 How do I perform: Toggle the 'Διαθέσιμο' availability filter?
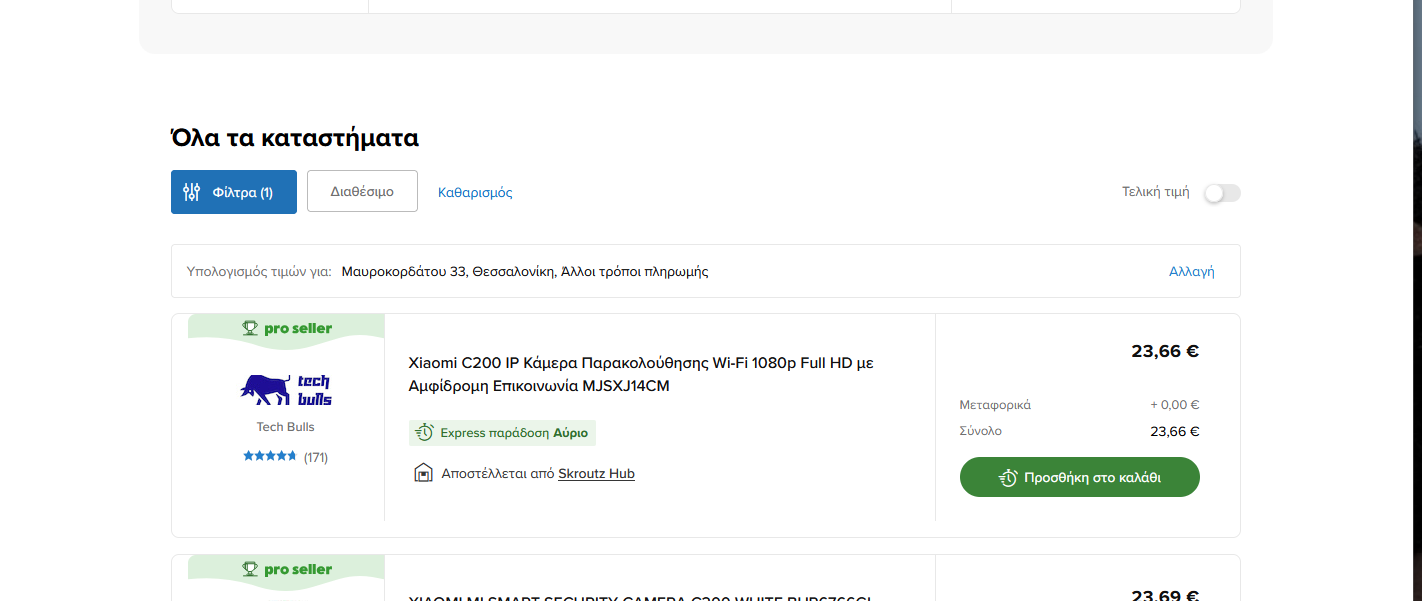(x=362, y=191)
